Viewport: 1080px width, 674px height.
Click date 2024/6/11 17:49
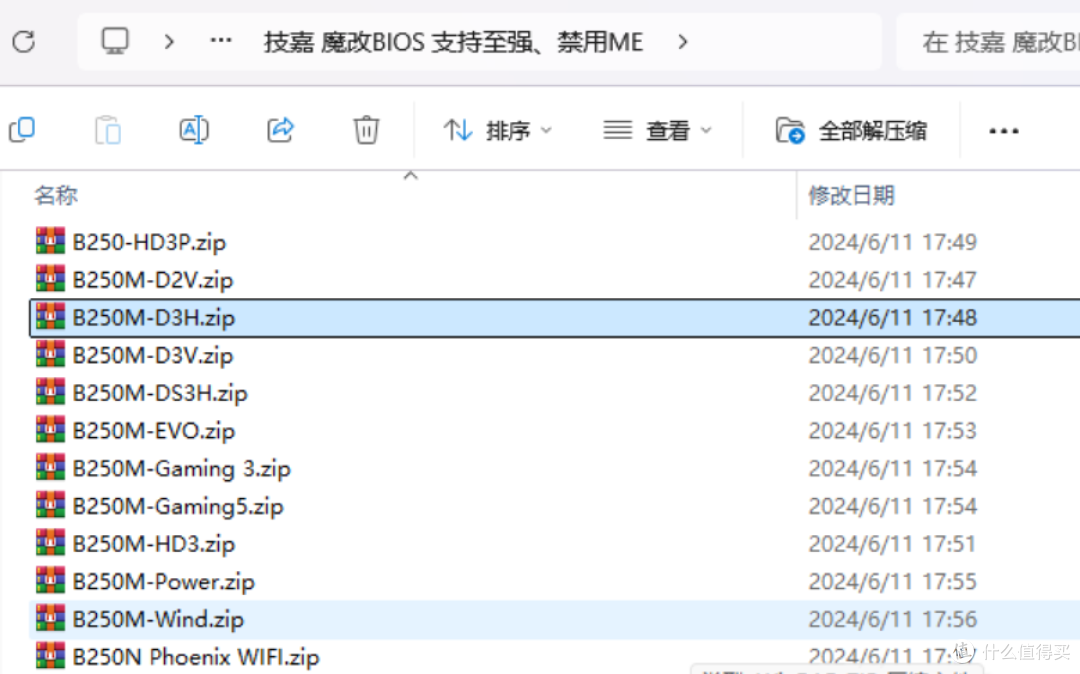893,242
